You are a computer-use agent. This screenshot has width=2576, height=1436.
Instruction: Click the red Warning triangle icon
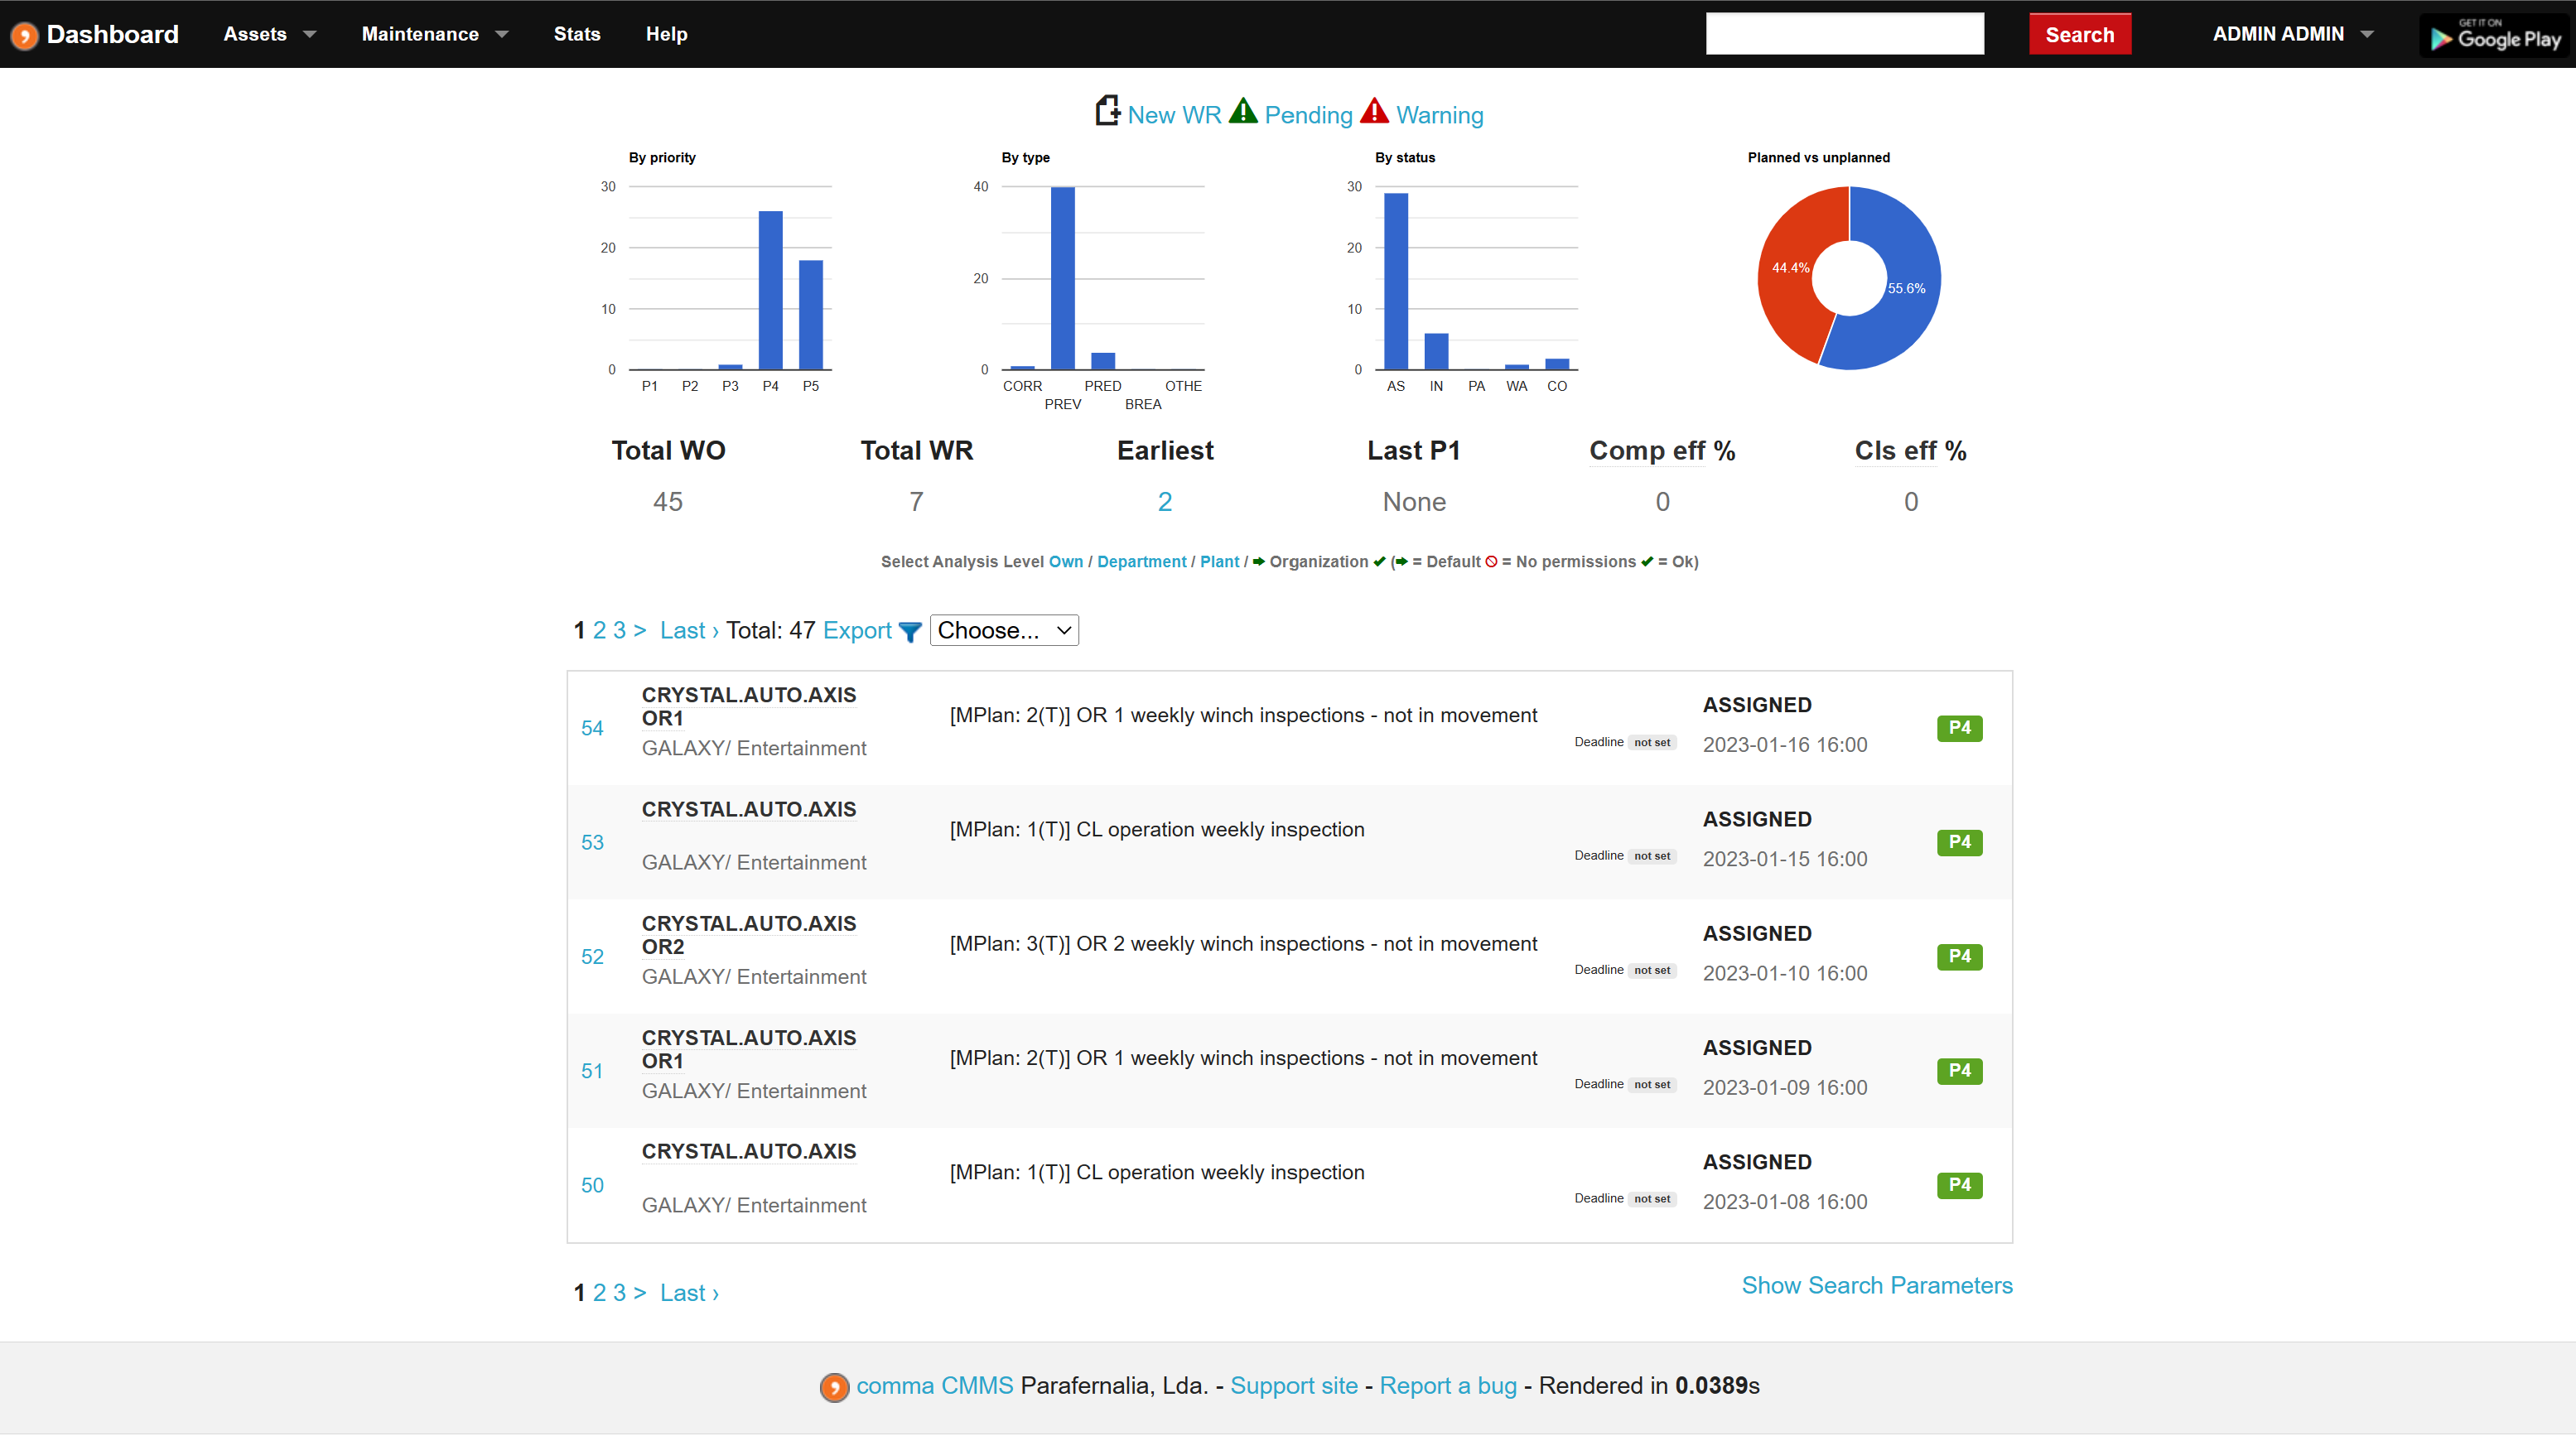pos(1374,112)
